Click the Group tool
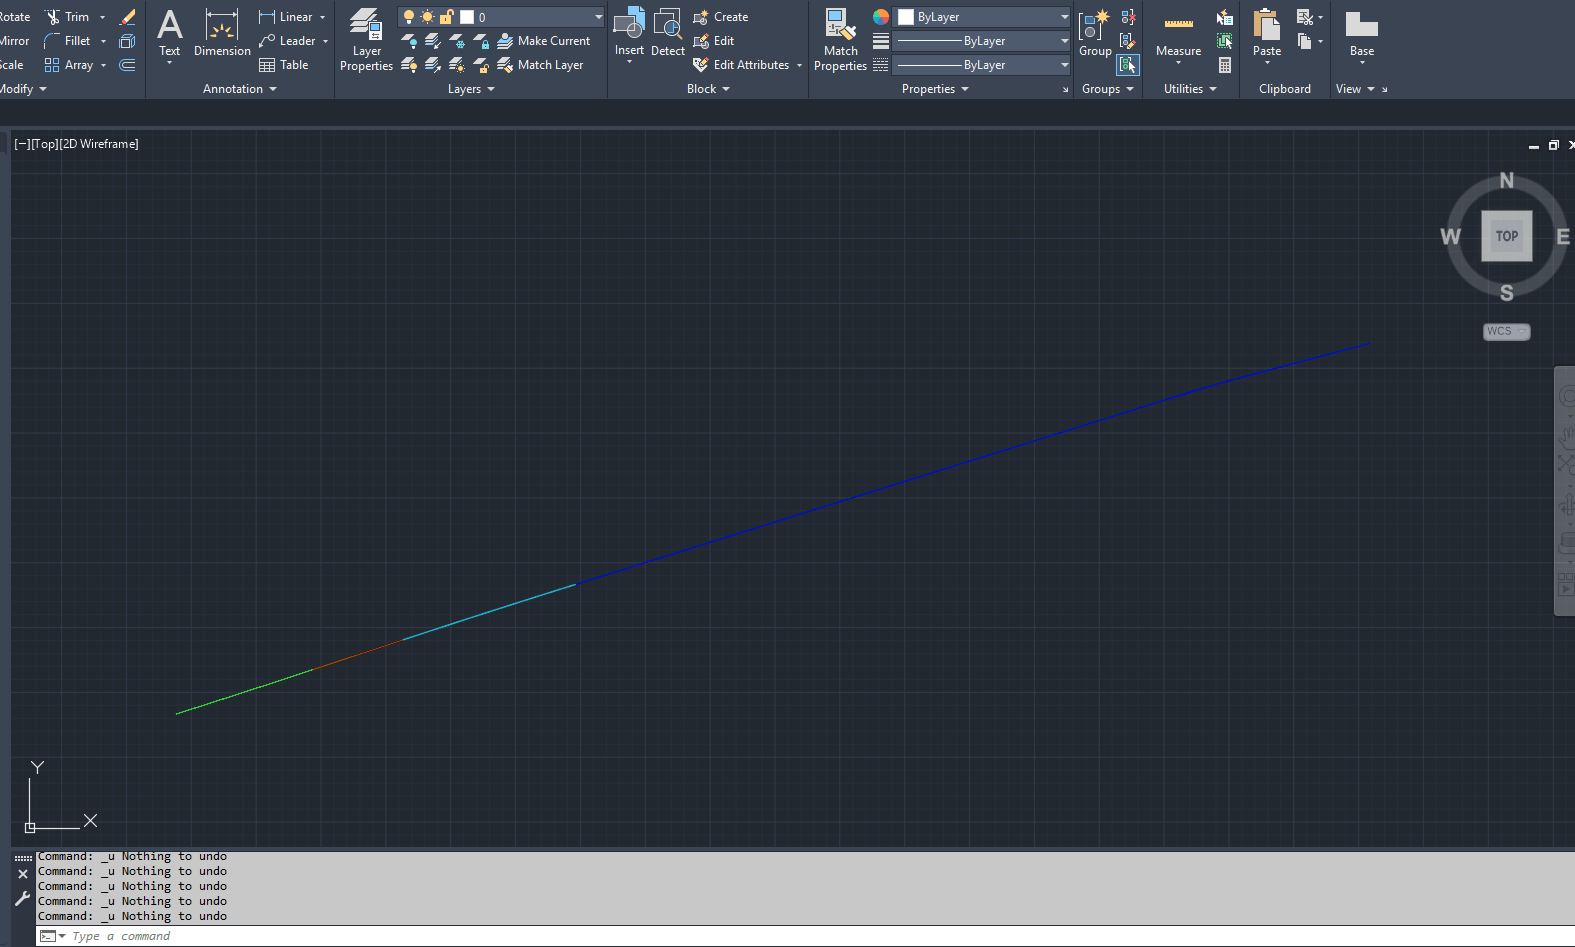This screenshot has height=947, width=1575. tap(1095, 33)
